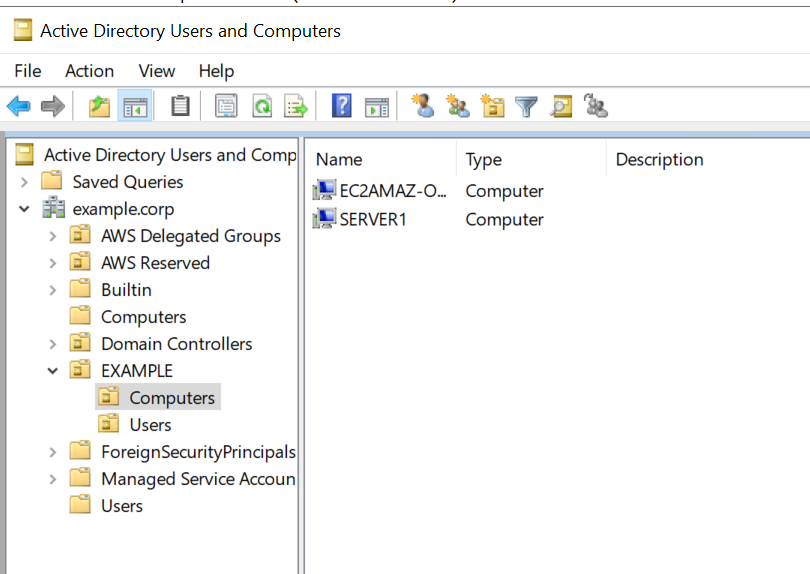Select the Domain Controllers tree item
Viewport: 810px width, 574px height.
177,344
